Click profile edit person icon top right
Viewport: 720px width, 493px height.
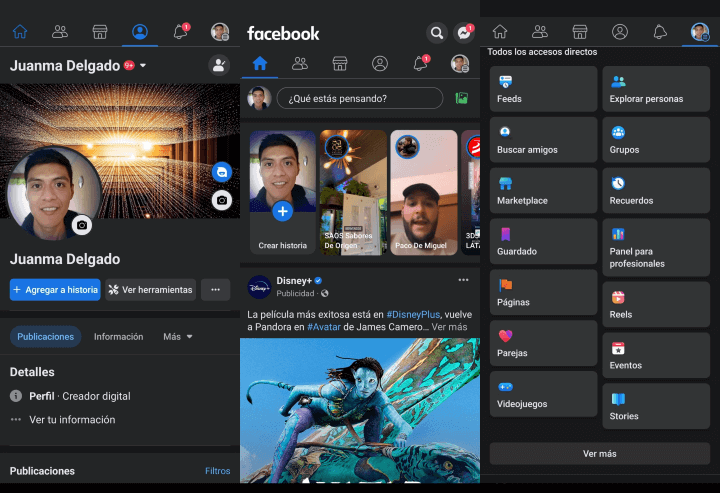pyautogui.click(x=219, y=65)
